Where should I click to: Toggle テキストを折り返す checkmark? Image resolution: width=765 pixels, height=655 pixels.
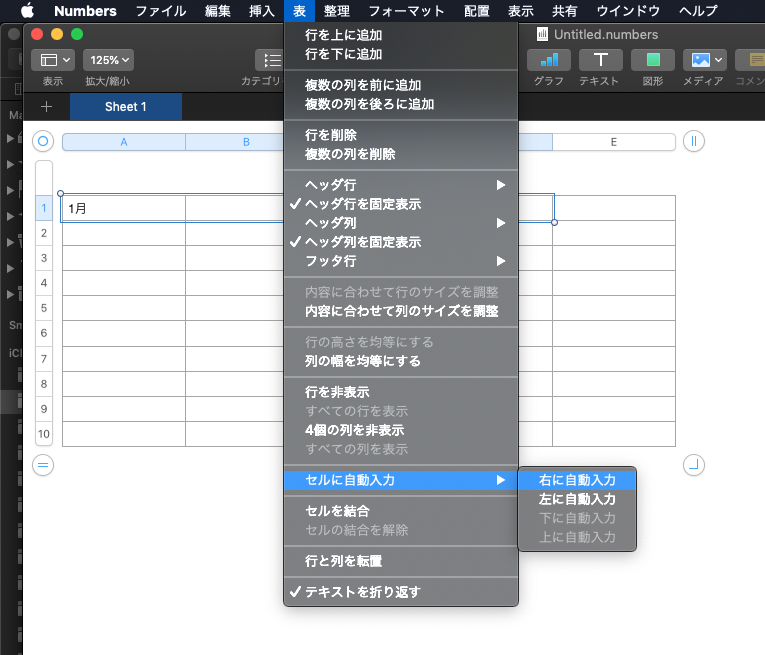click(401, 592)
